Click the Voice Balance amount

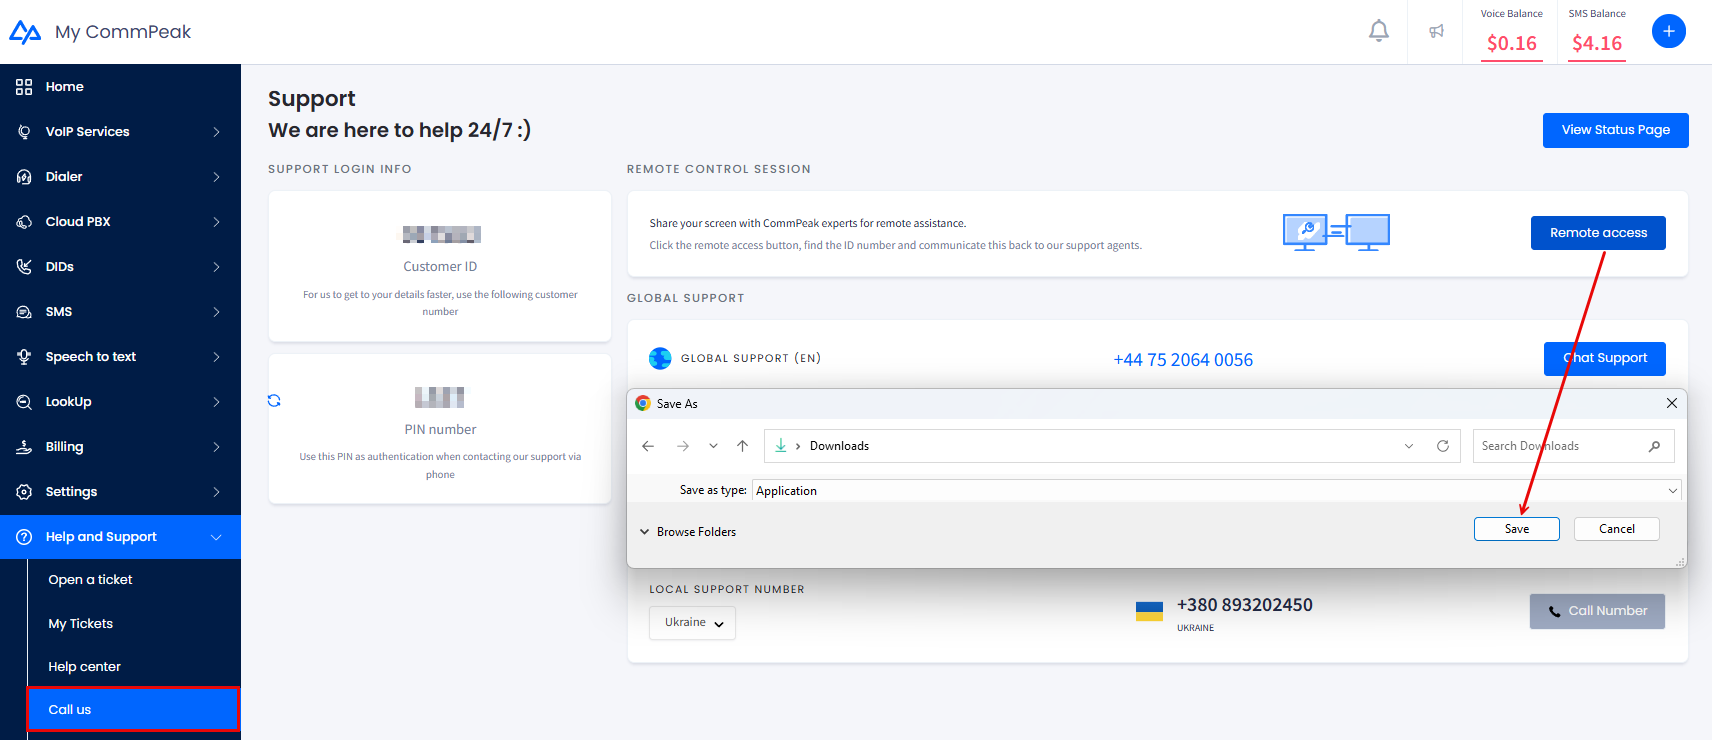pyautogui.click(x=1512, y=43)
